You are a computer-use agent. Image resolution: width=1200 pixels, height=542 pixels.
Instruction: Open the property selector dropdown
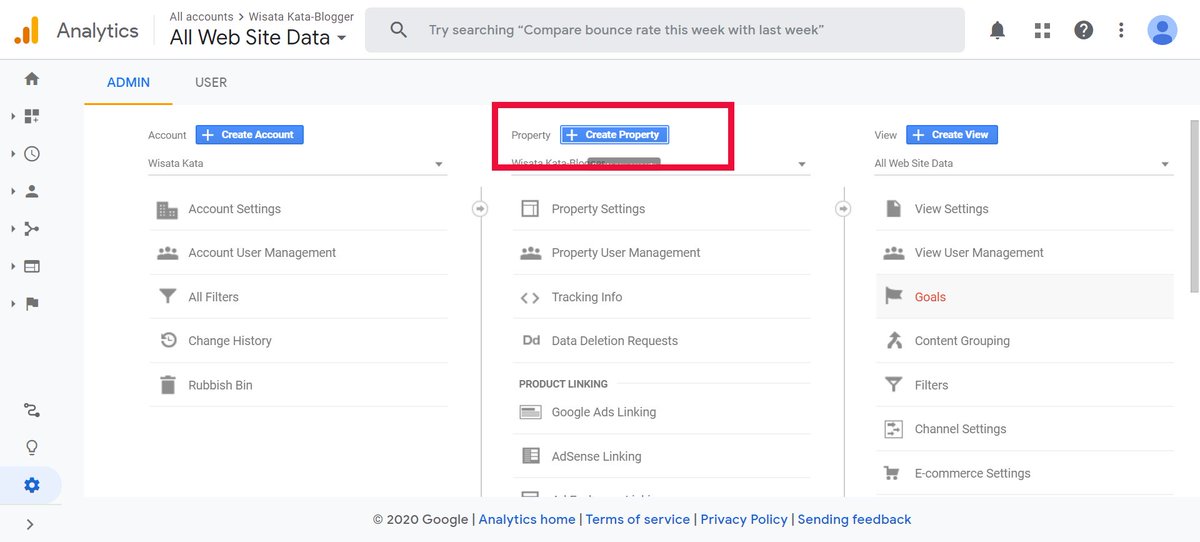(660, 163)
